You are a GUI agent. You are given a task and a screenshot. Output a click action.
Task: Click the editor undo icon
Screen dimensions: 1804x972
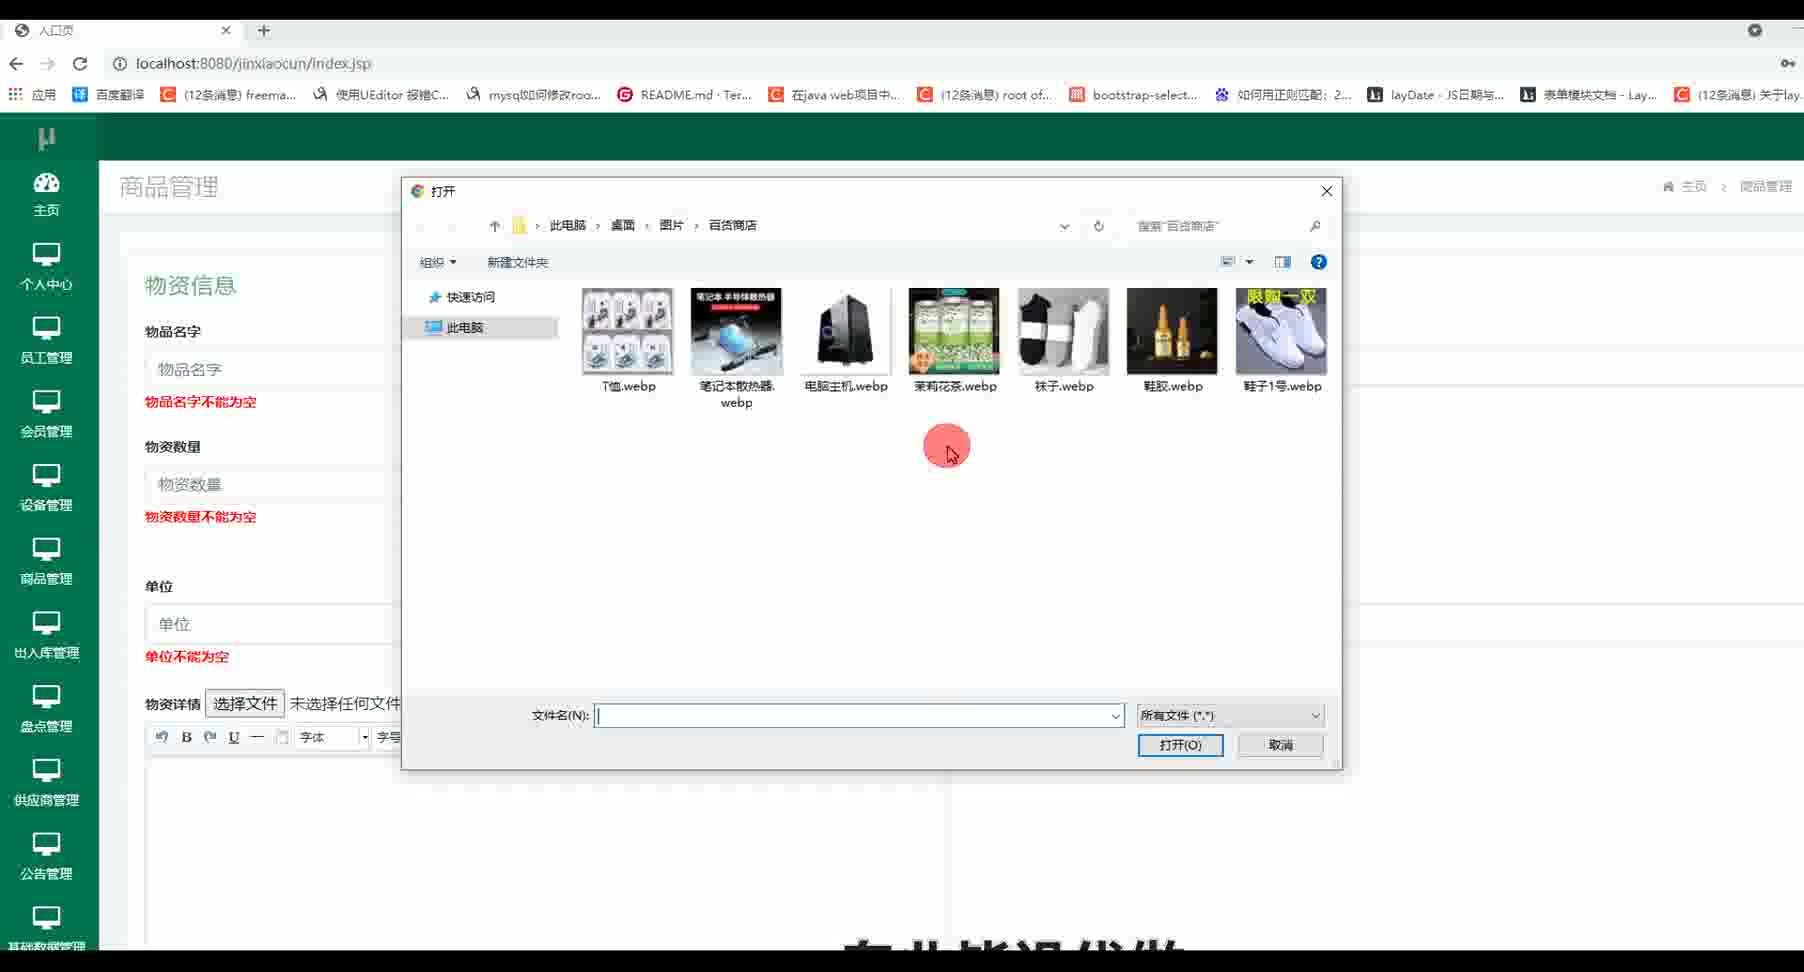point(162,737)
